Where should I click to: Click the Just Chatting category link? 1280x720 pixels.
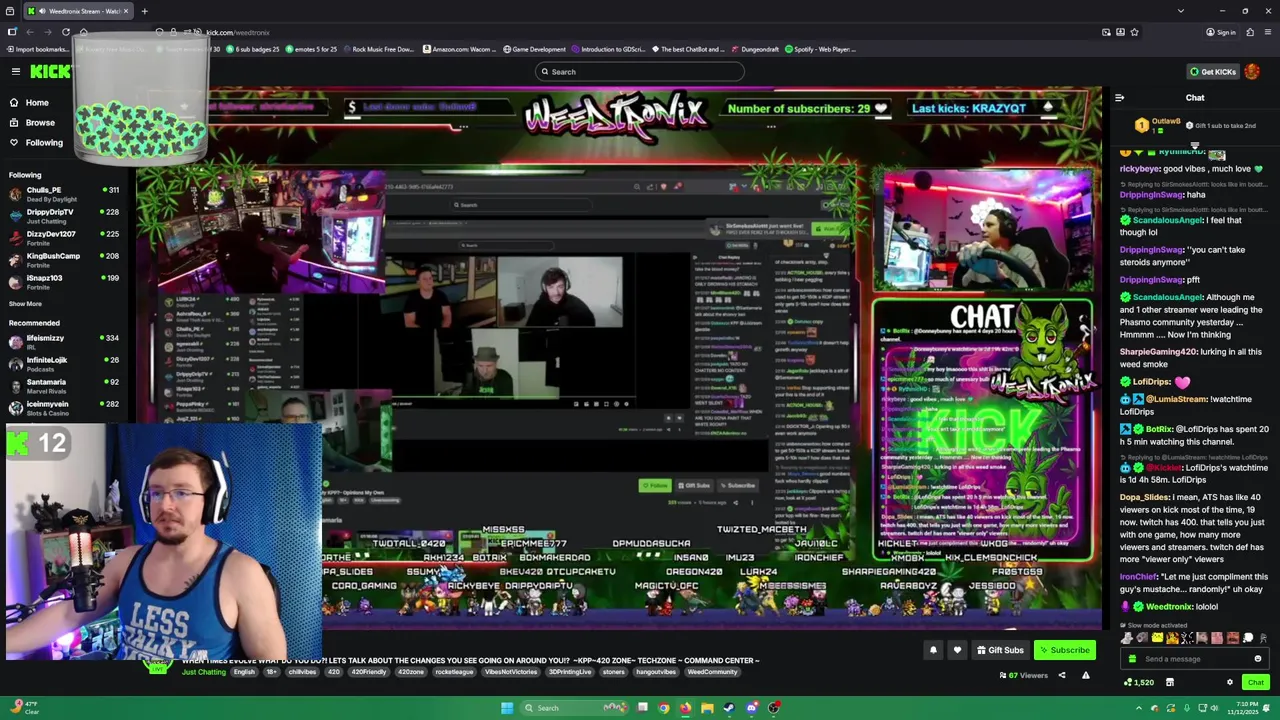coord(204,672)
